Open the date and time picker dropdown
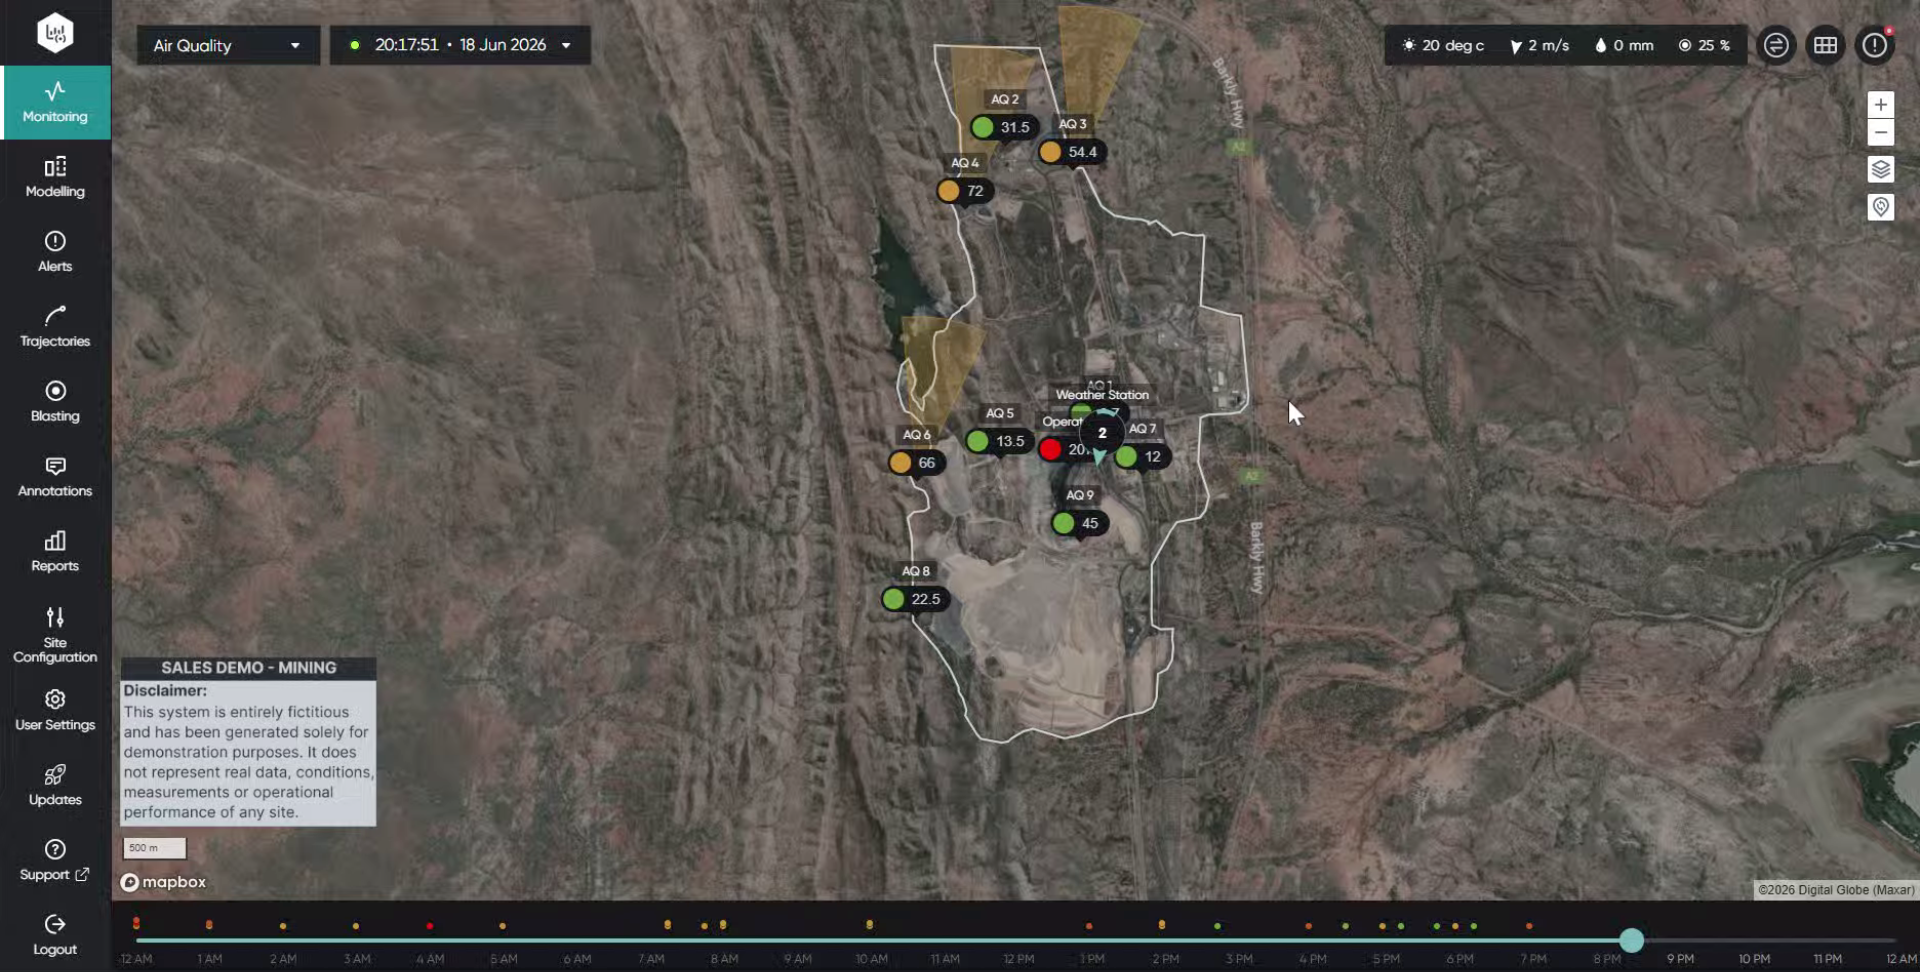 point(460,45)
